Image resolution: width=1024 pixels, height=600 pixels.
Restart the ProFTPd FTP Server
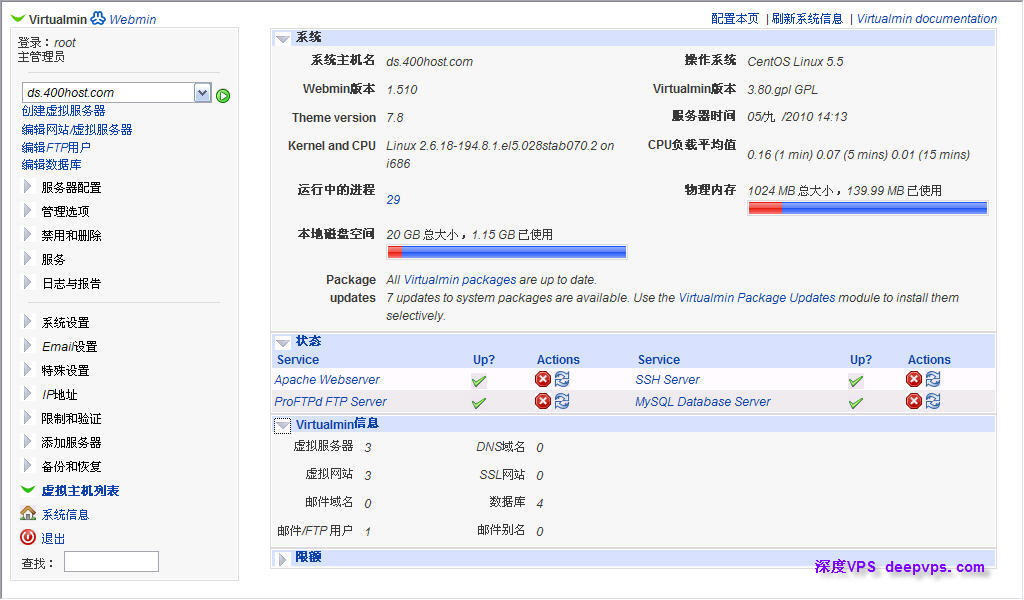tap(562, 401)
